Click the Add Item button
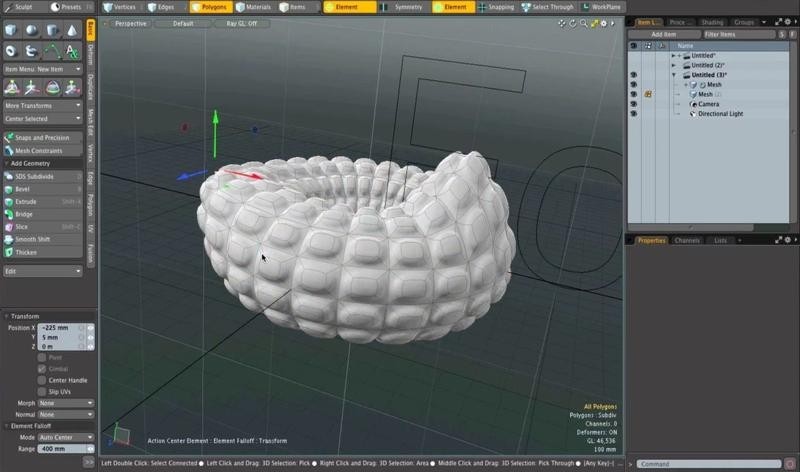The image size is (800, 472). [x=663, y=34]
